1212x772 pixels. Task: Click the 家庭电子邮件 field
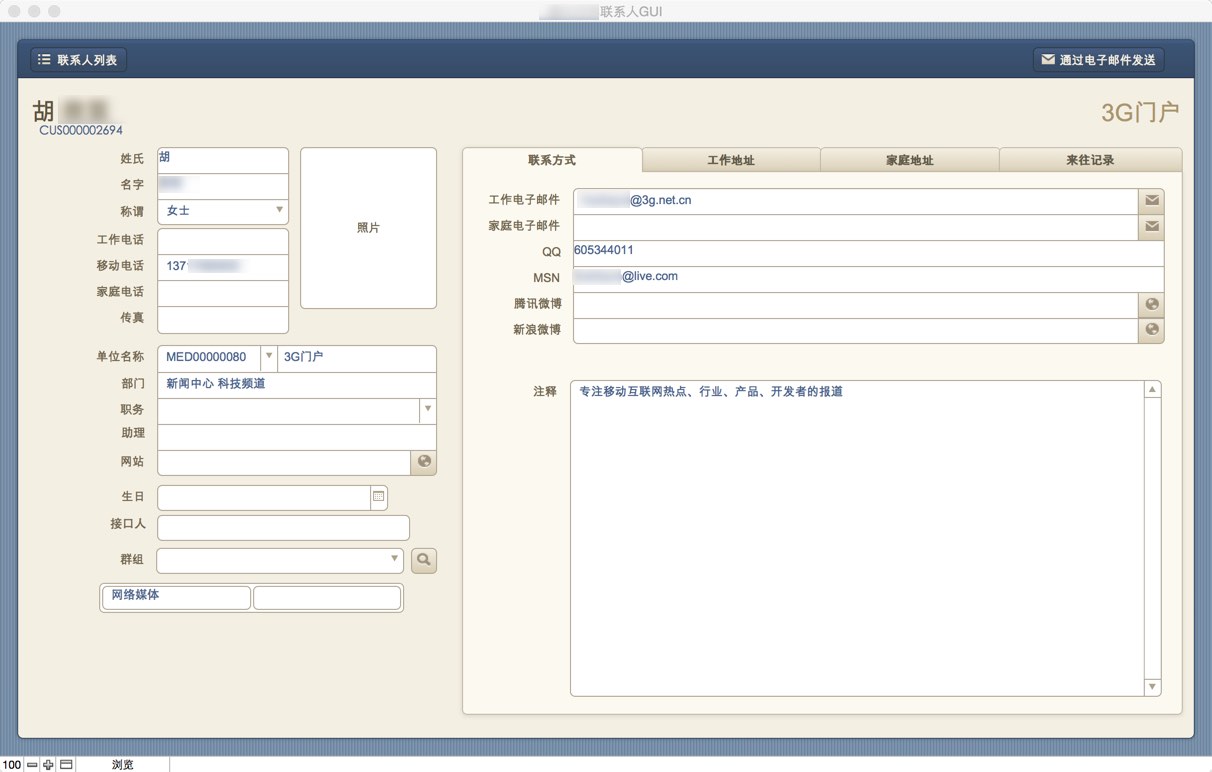point(856,227)
